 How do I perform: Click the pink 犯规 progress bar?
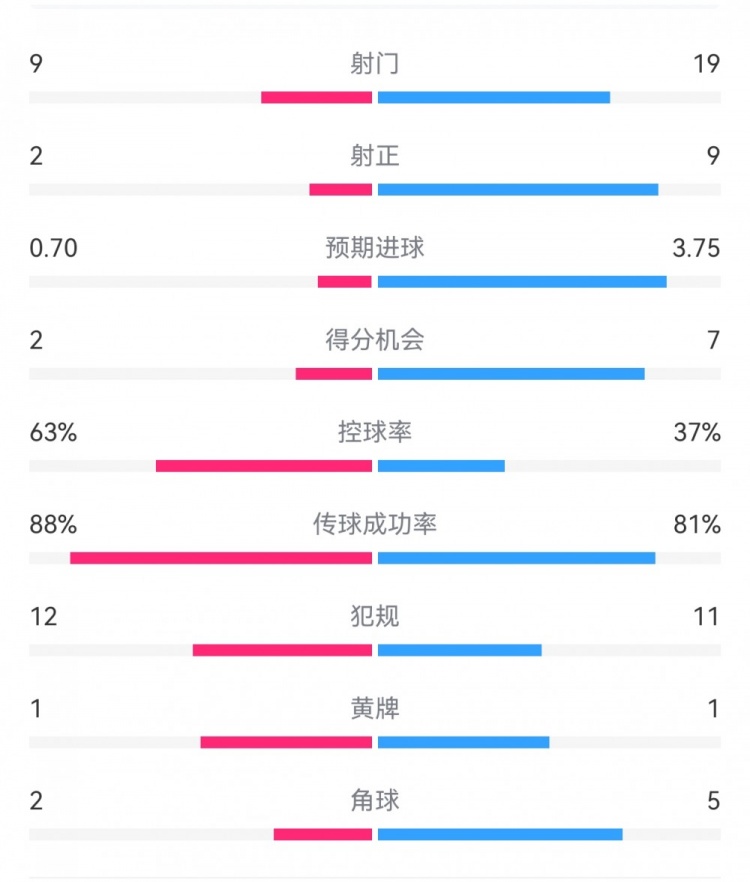point(282,650)
